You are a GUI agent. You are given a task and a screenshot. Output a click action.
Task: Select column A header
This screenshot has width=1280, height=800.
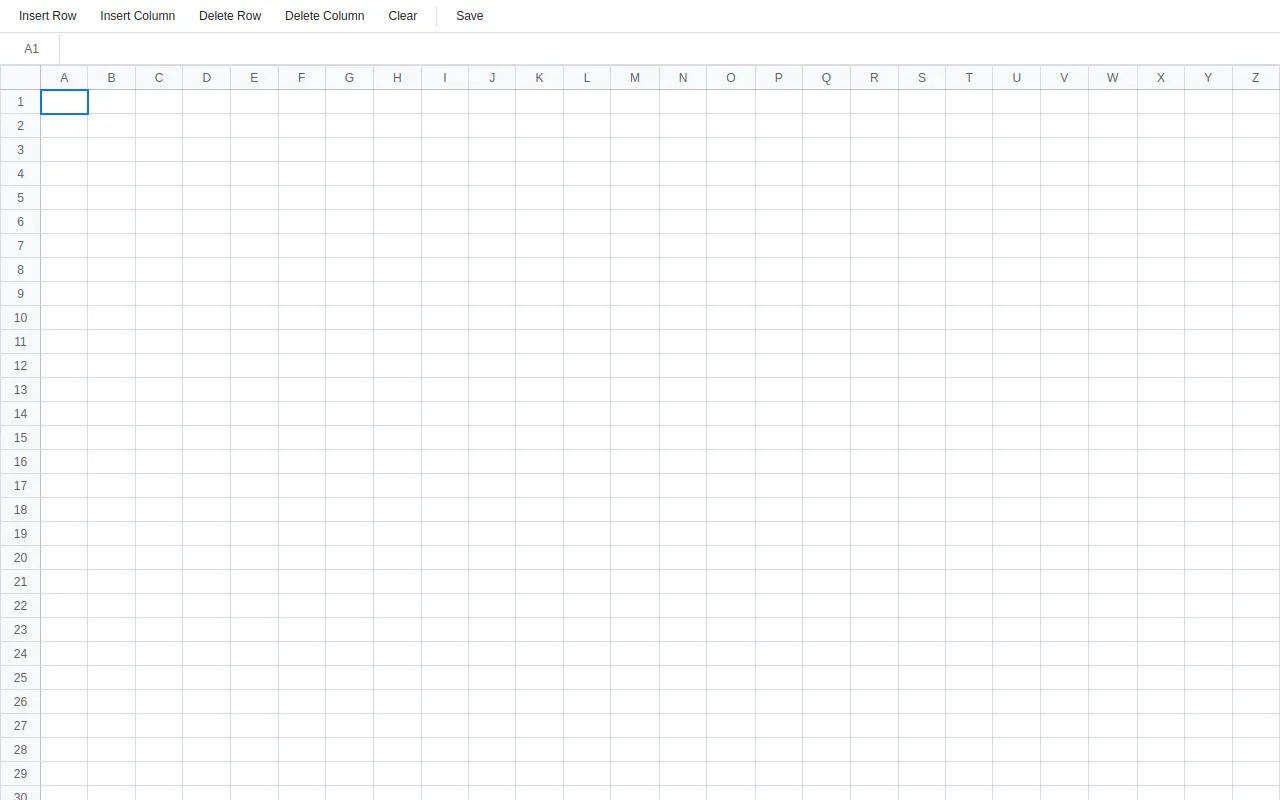click(64, 78)
